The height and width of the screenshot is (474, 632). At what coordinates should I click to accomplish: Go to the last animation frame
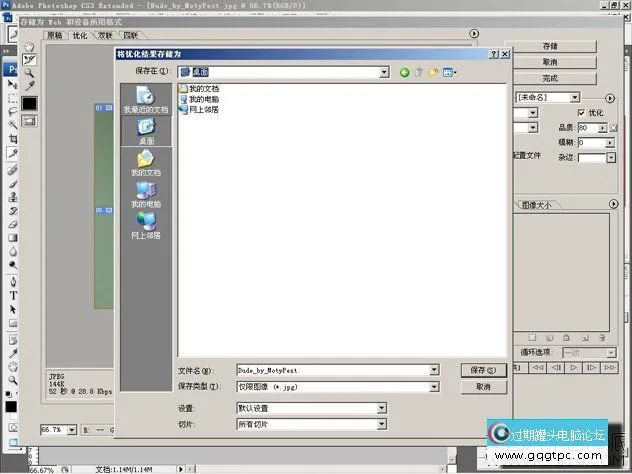click(x=609, y=368)
